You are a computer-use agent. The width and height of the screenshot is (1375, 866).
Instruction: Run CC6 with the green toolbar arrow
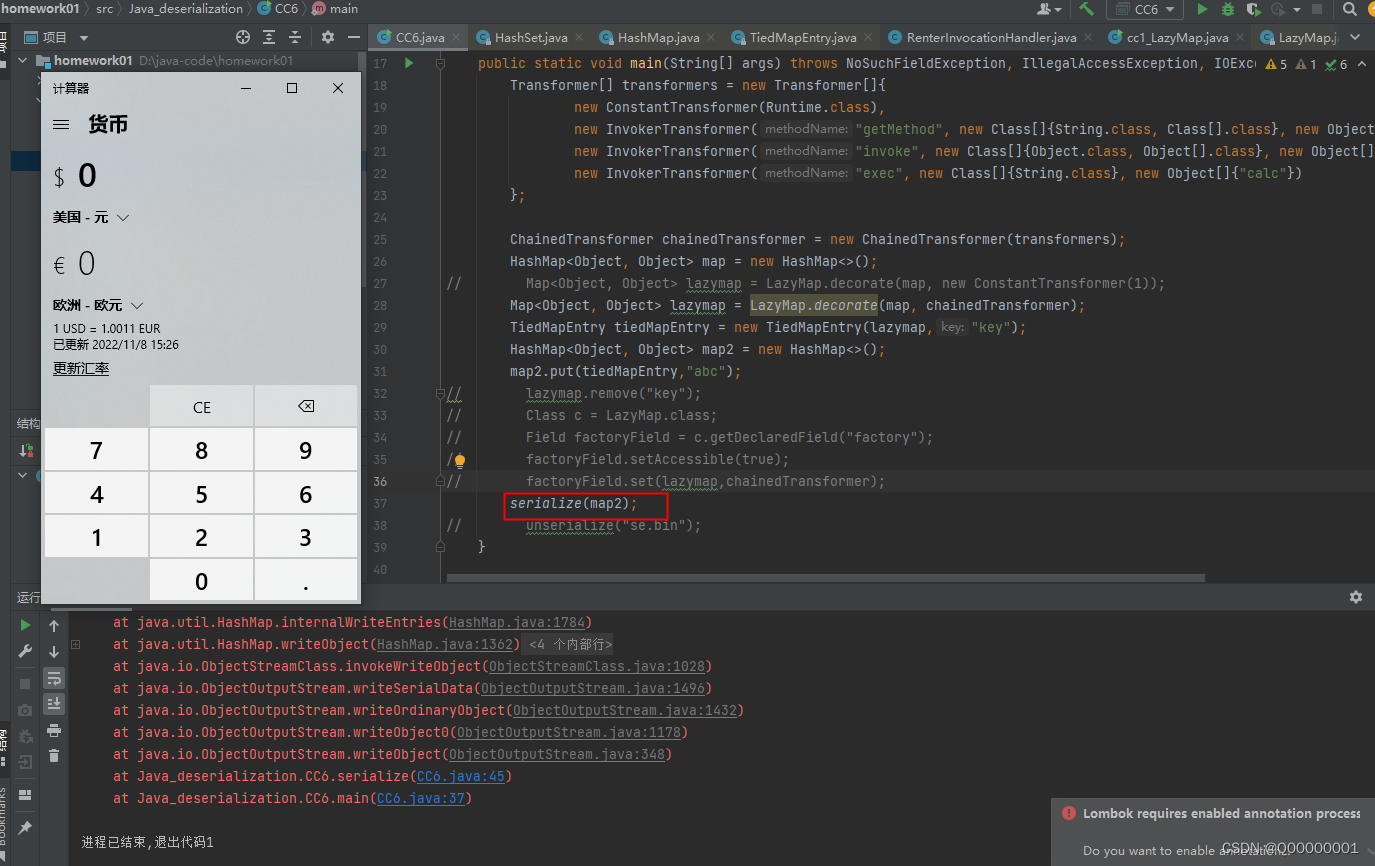click(1203, 9)
